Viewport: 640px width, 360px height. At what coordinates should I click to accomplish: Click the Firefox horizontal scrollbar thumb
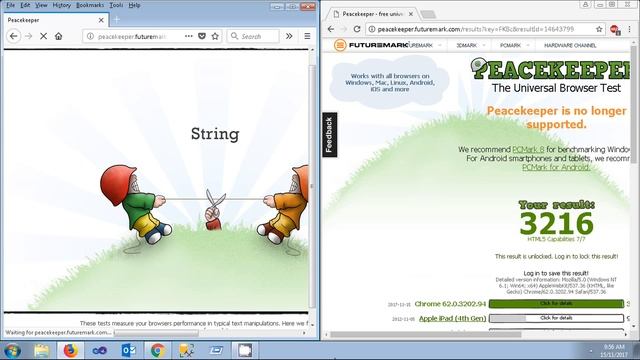click(x=156, y=333)
